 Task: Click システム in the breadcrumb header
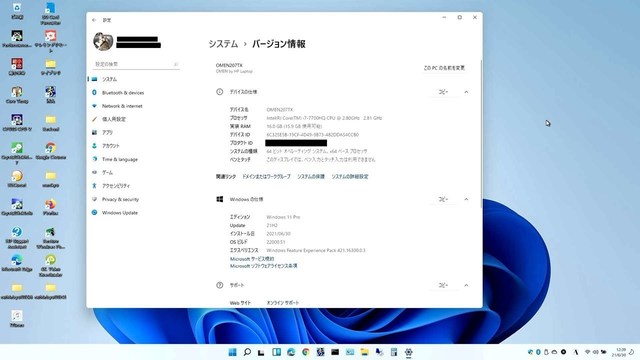tap(223, 44)
